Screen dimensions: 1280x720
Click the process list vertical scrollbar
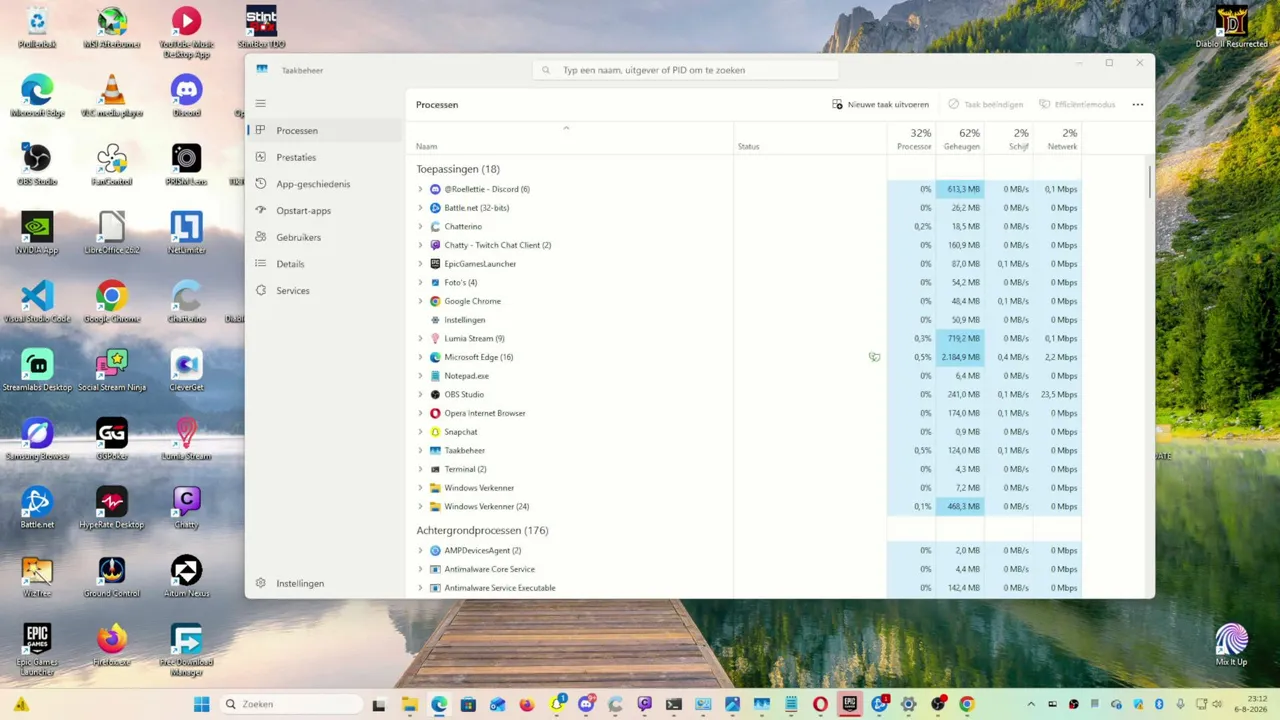(1149, 181)
